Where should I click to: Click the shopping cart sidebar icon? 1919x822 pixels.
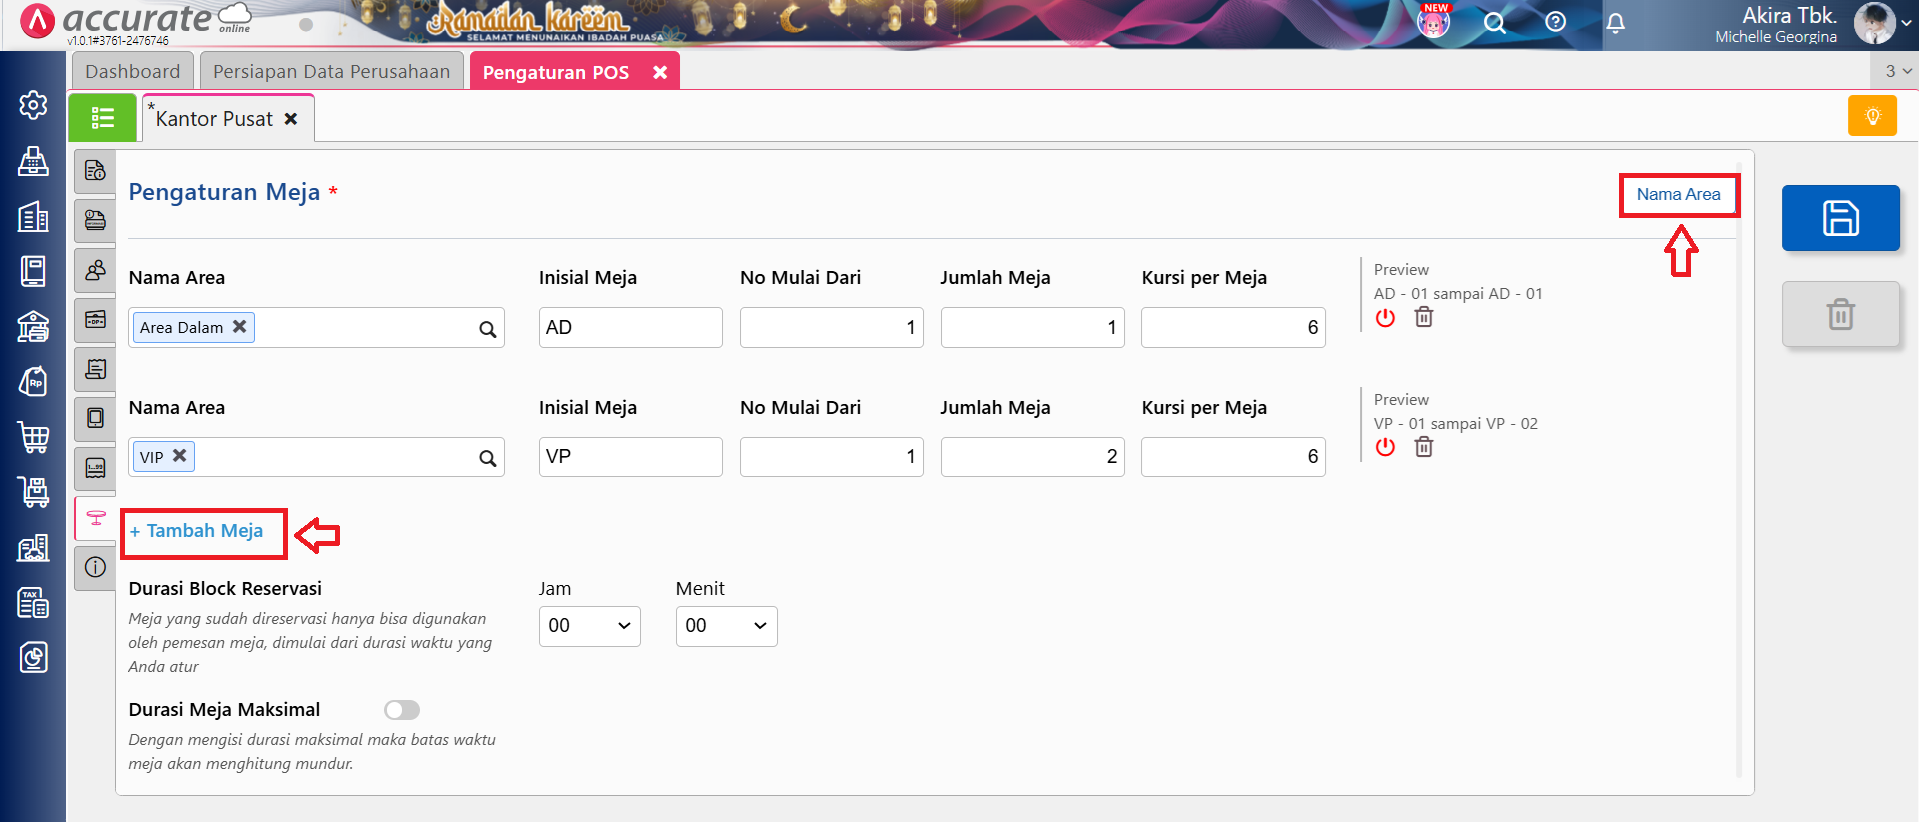tap(33, 437)
